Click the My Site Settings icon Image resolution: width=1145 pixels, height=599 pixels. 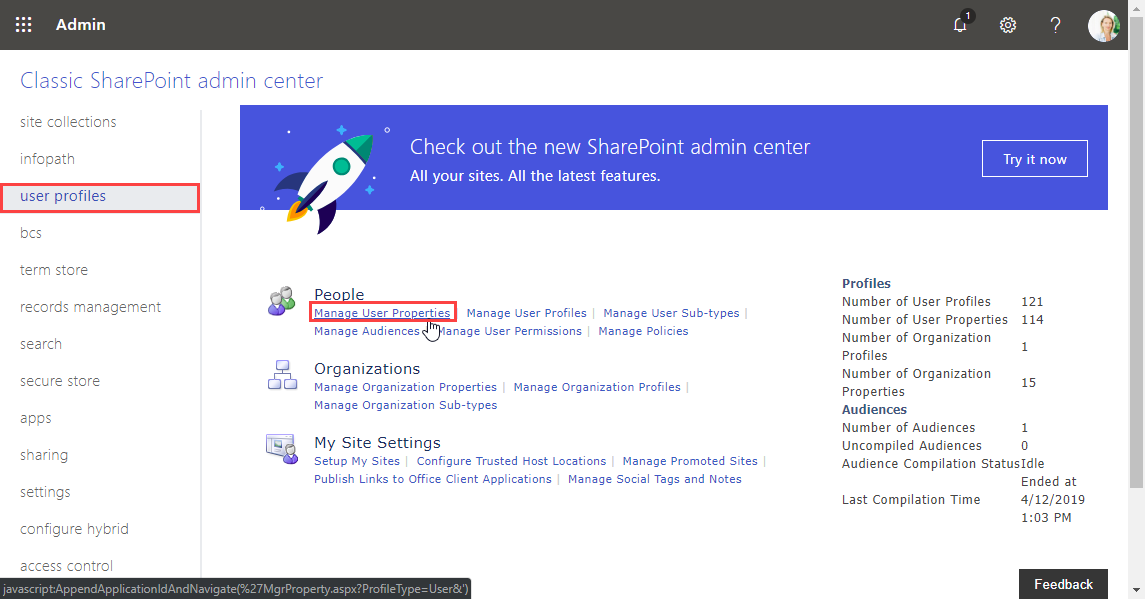coord(282,449)
